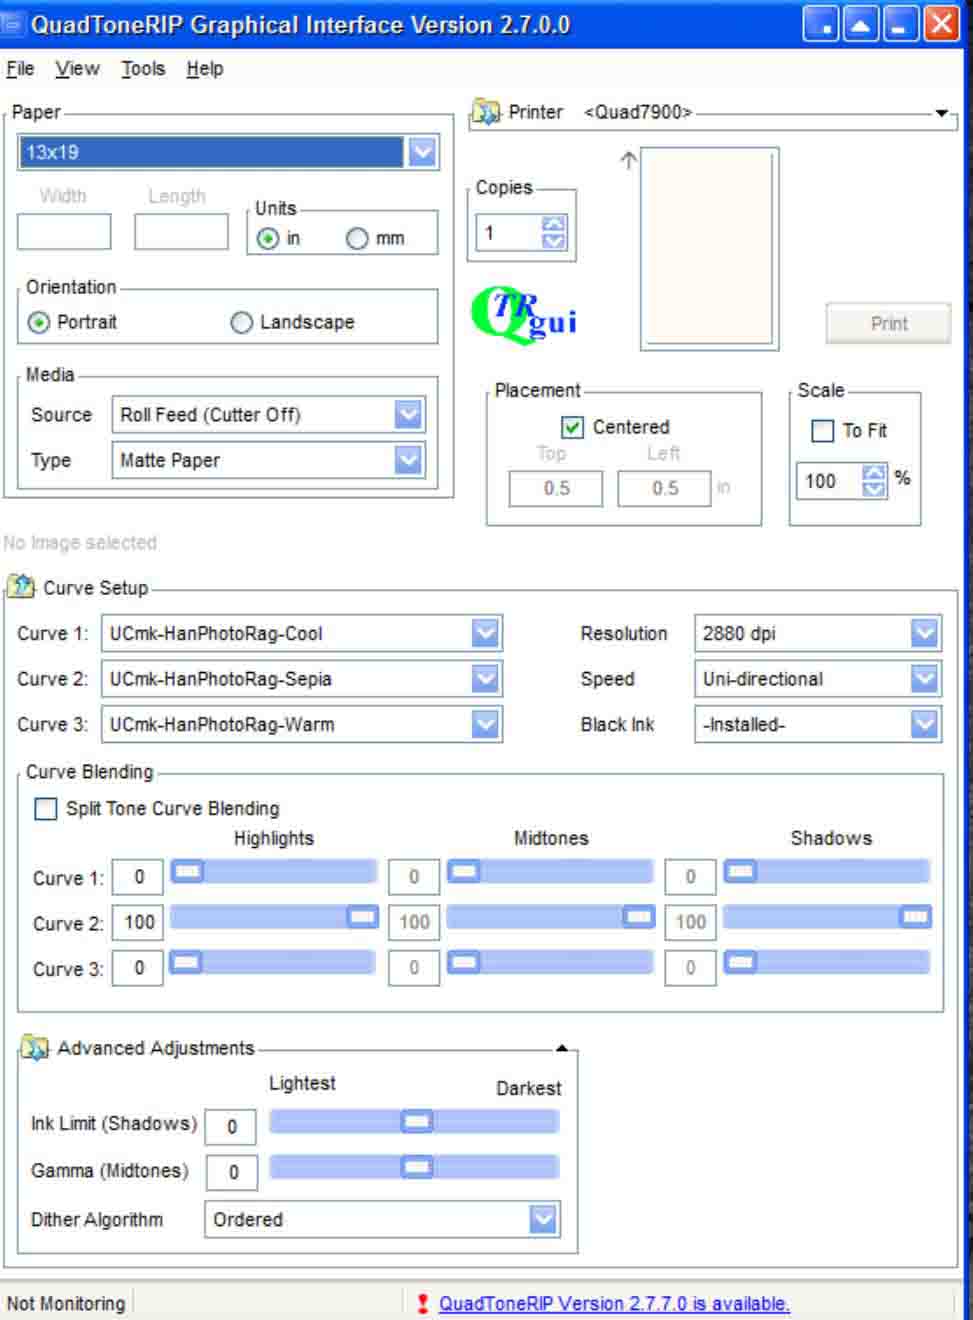This screenshot has width=973, height=1320.
Task: Open the Paper size dropdown showing 13x19
Action: coord(422,152)
